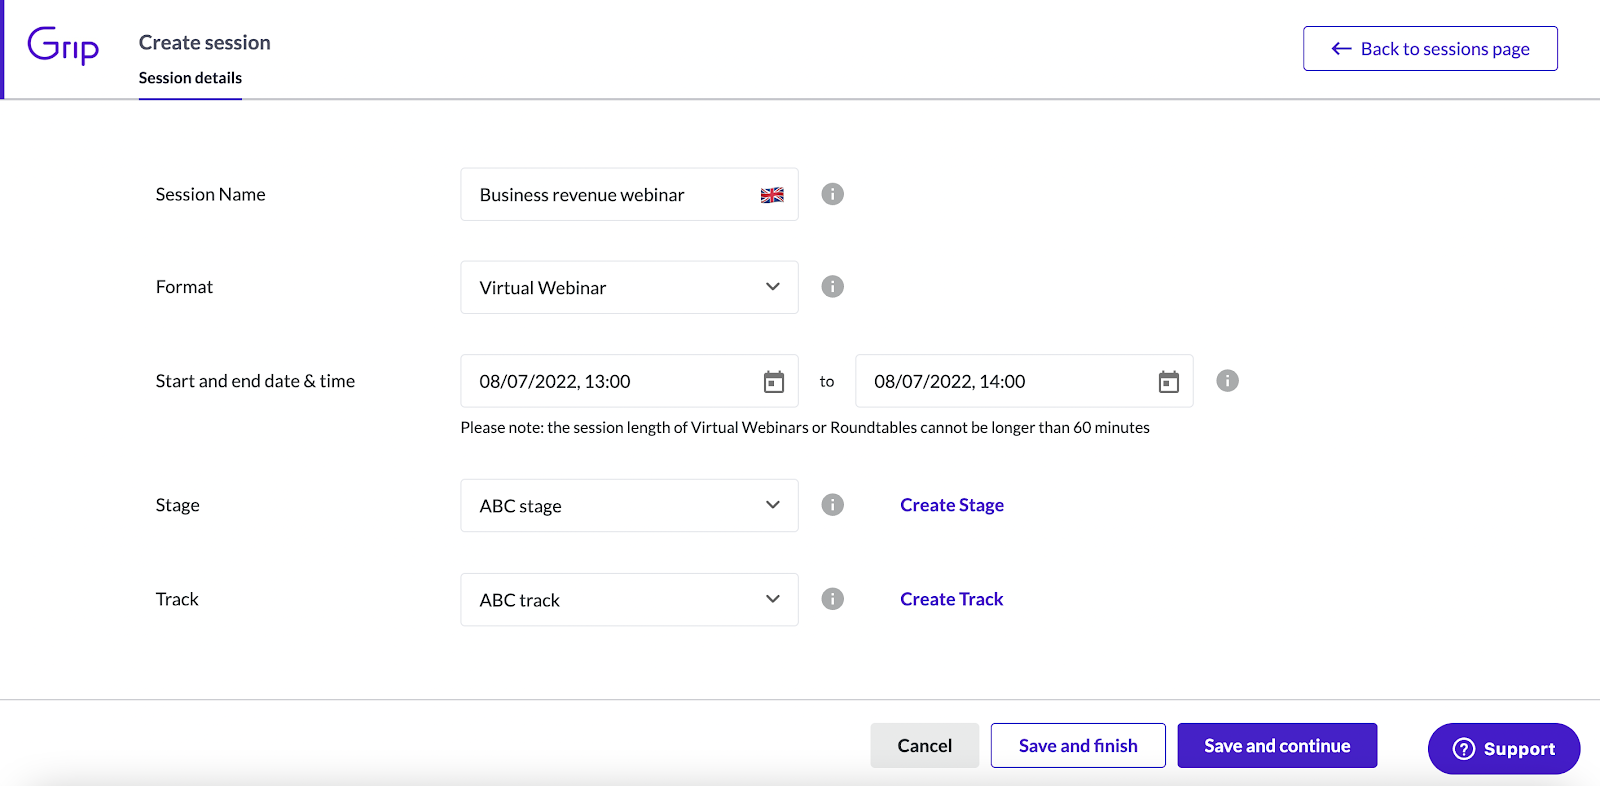Screen dimensions: 1600x786
Task: Open the start date calendar picker
Action: click(x=774, y=382)
